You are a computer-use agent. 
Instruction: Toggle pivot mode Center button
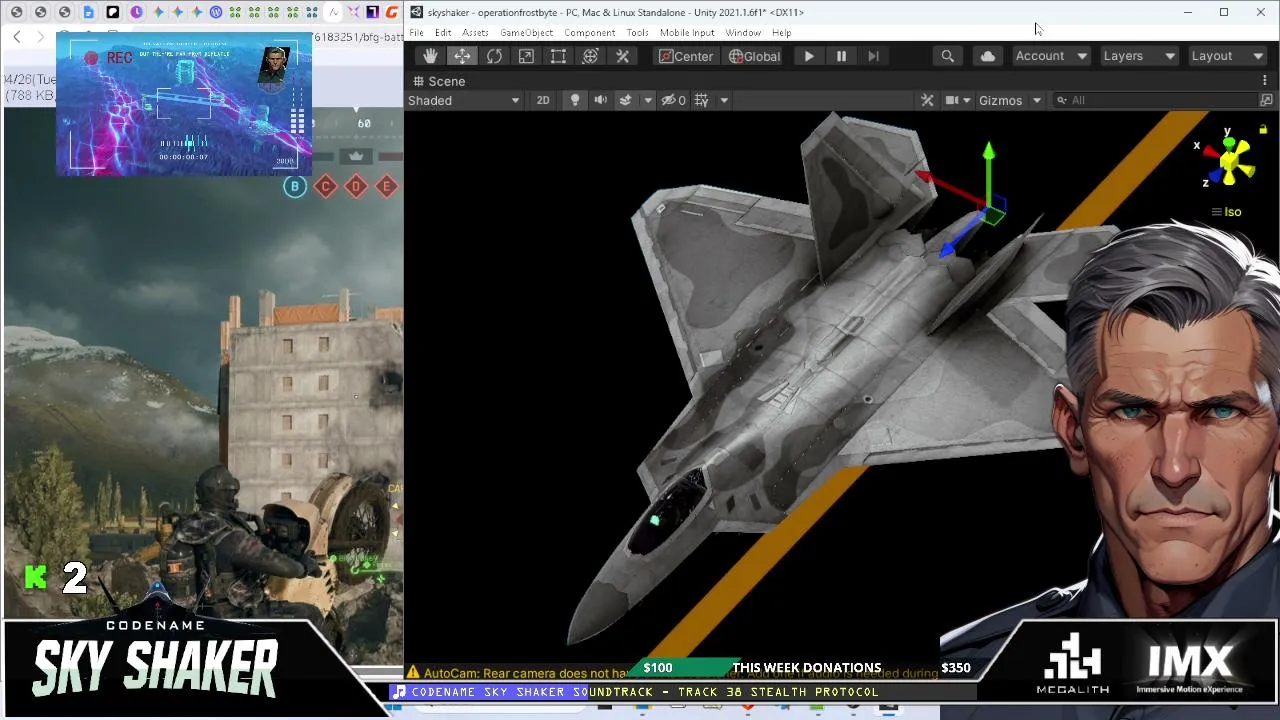pos(686,56)
